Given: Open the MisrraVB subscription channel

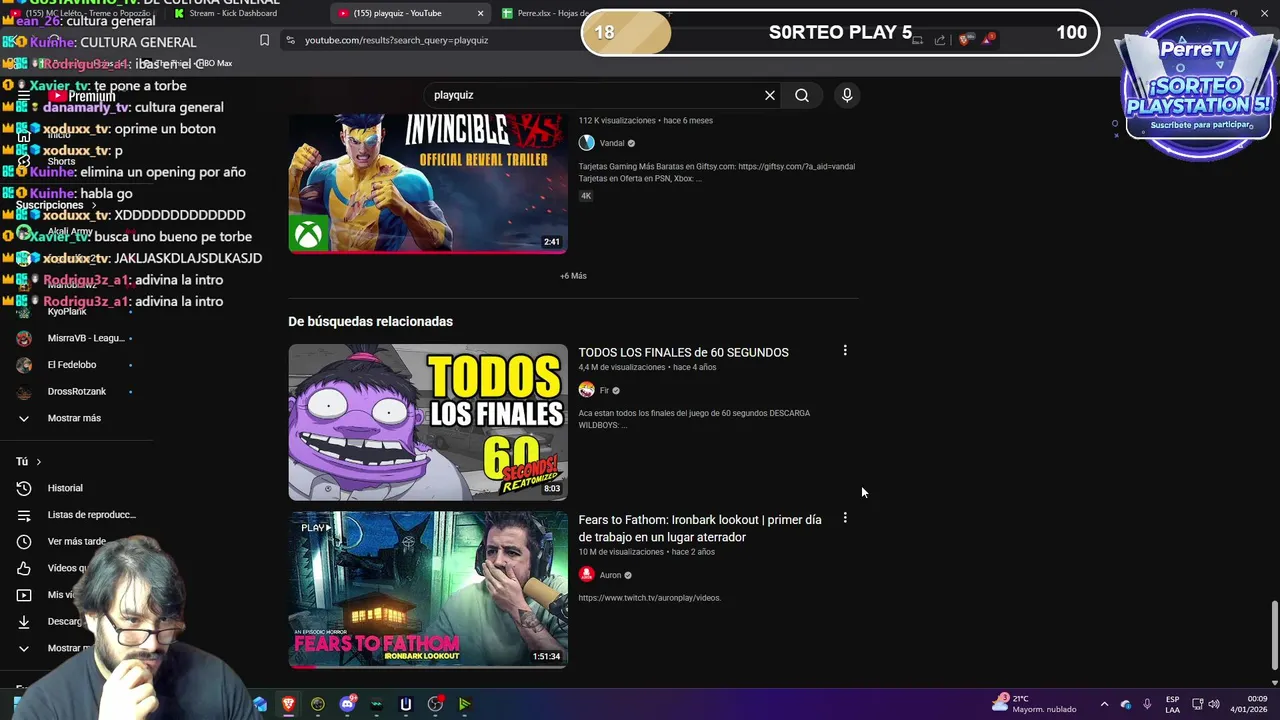Looking at the screenshot, I should coord(85,338).
